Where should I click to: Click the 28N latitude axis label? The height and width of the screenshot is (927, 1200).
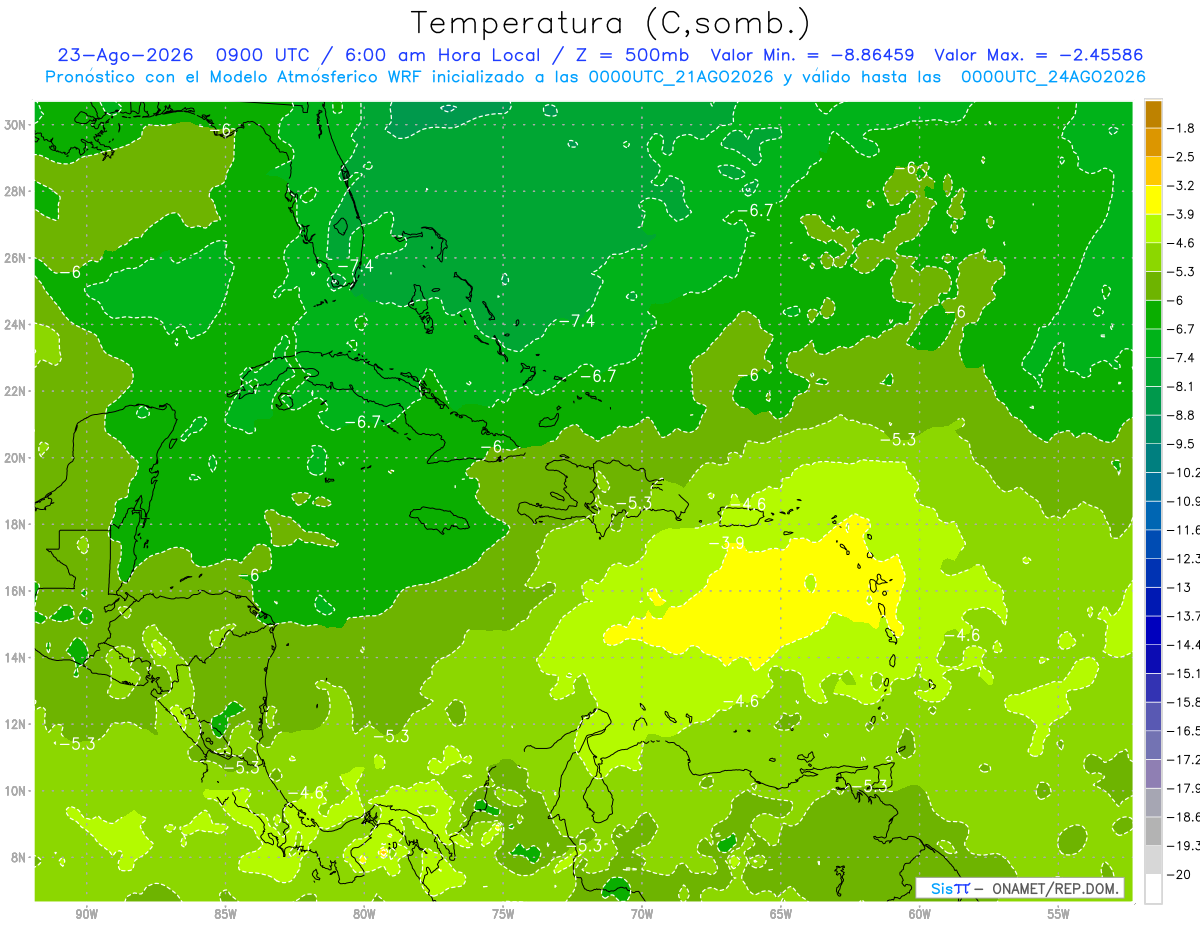click(16, 191)
